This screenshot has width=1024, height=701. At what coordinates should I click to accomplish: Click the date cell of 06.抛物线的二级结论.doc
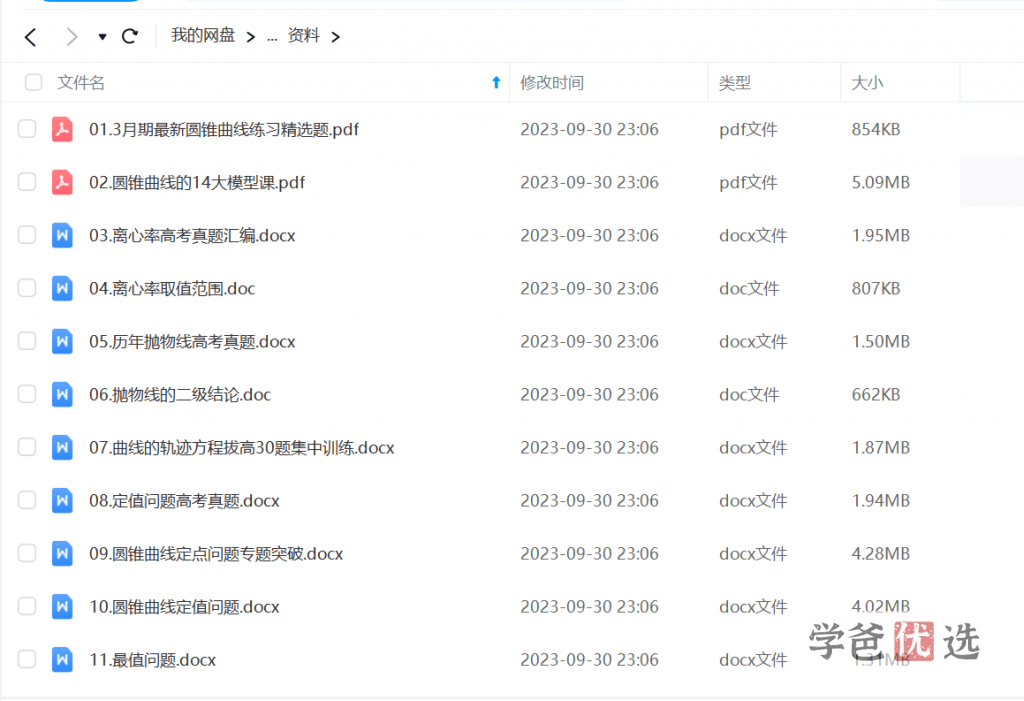(589, 395)
